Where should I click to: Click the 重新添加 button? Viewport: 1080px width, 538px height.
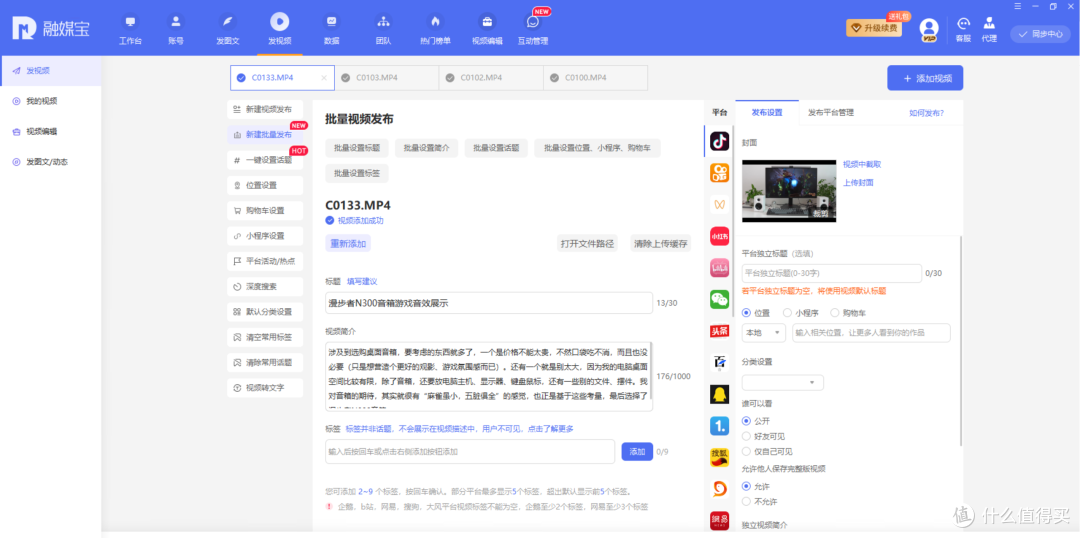click(x=348, y=243)
